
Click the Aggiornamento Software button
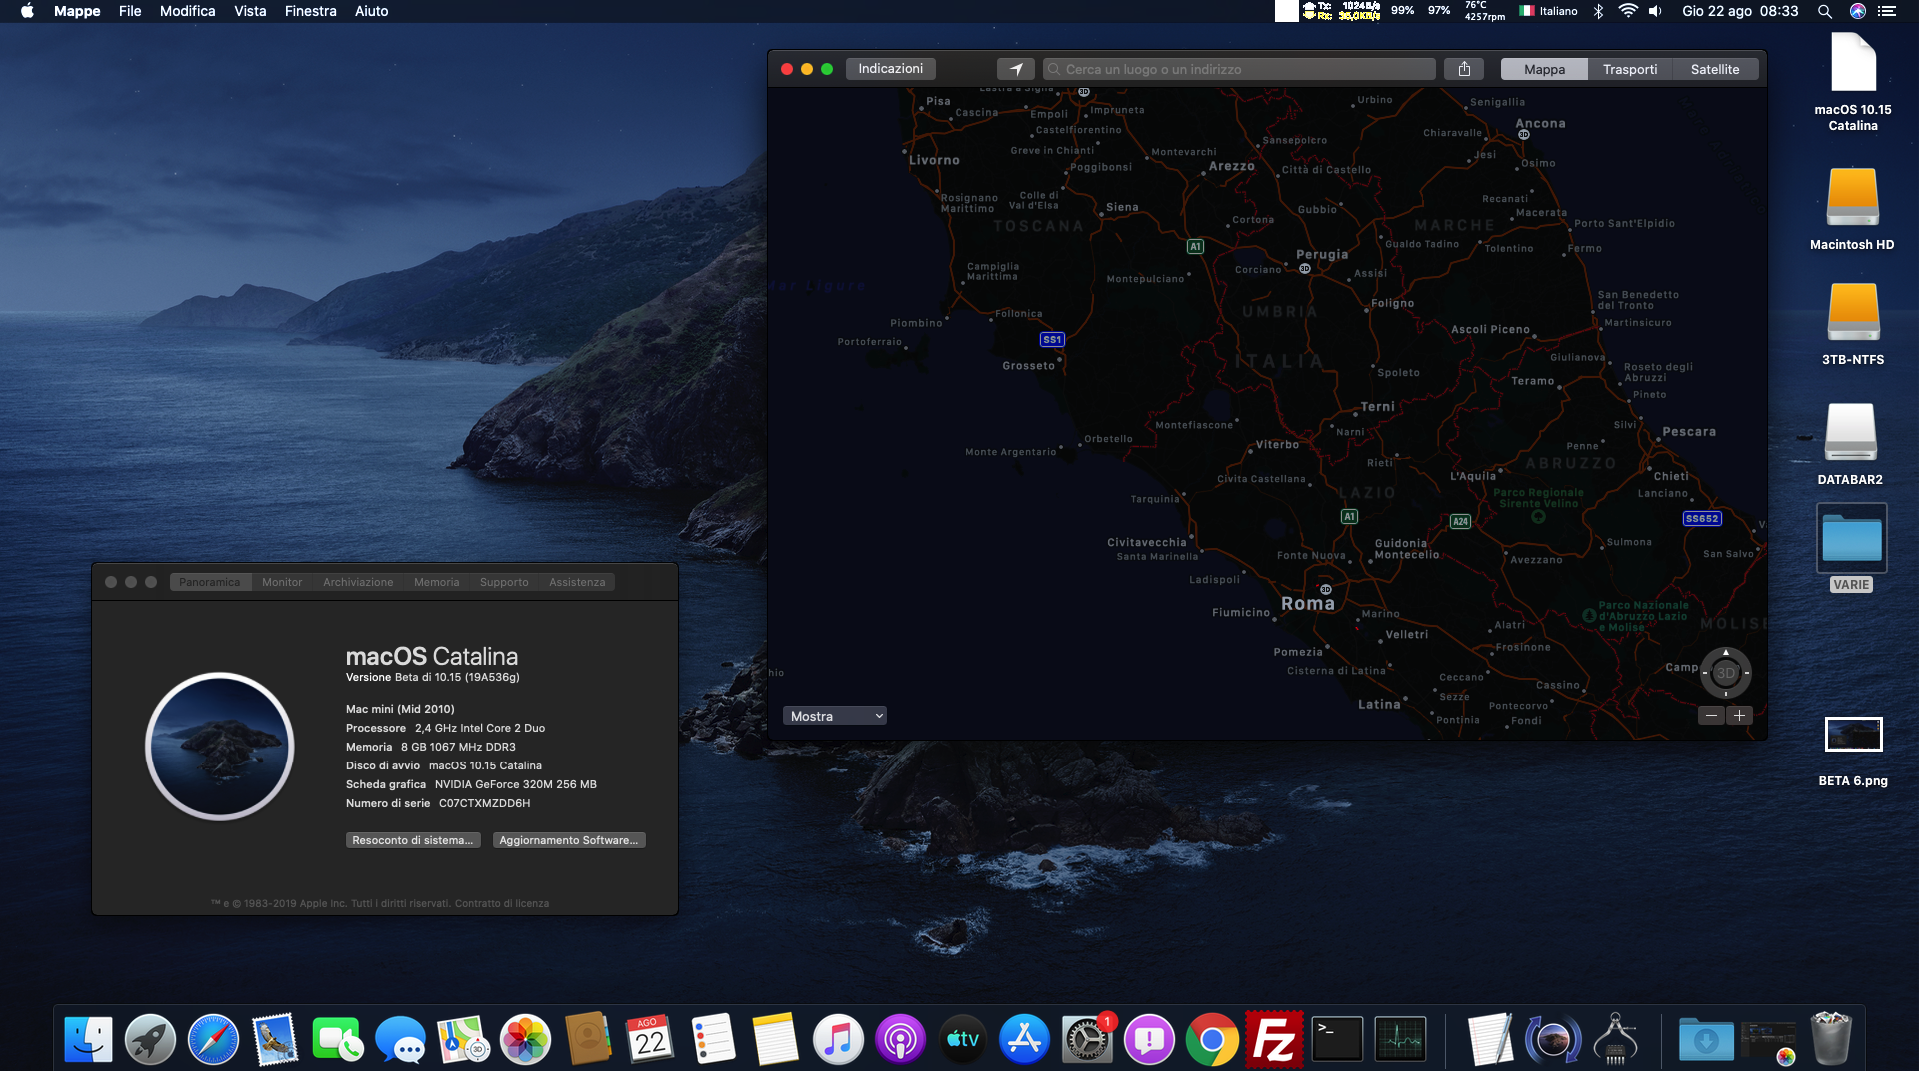[x=569, y=840]
